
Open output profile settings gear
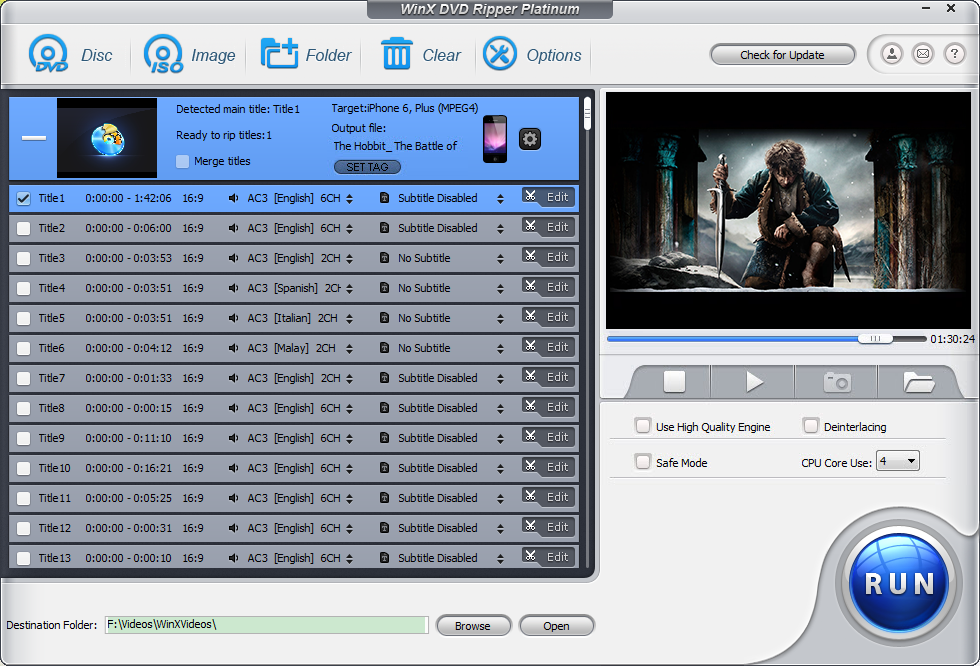(529, 139)
